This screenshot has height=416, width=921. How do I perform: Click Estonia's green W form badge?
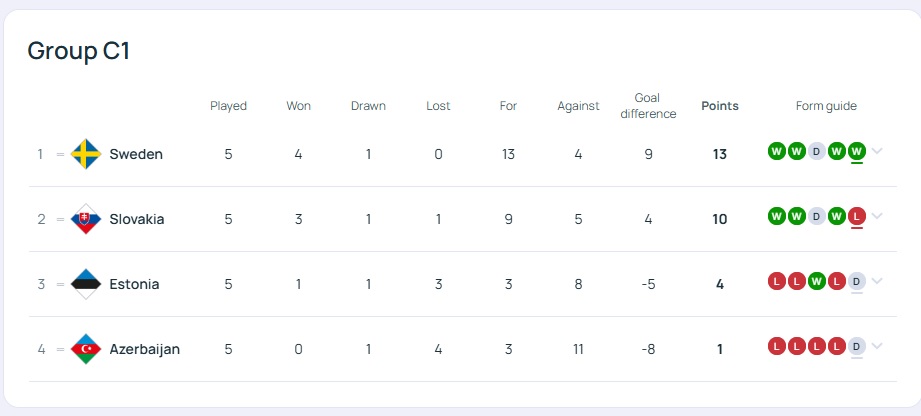coord(816,281)
